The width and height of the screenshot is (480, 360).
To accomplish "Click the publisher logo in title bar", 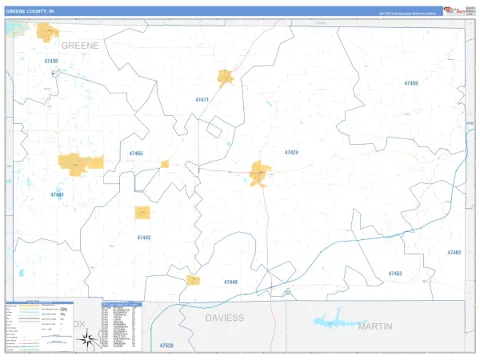I will point(454,11).
